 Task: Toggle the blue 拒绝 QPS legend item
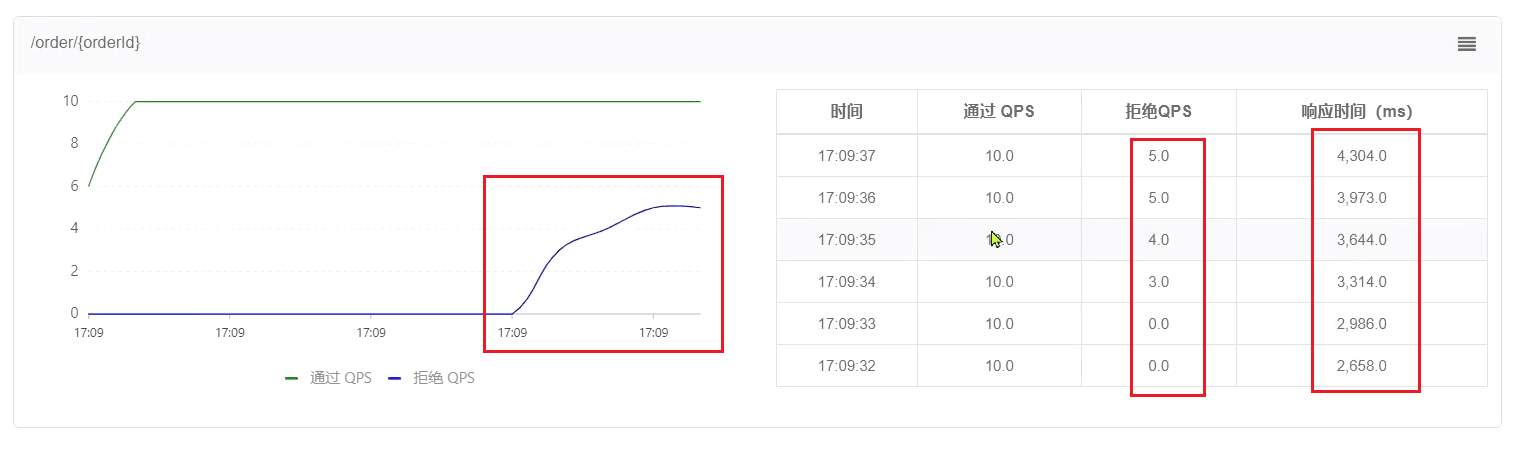click(x=432, y=378)
